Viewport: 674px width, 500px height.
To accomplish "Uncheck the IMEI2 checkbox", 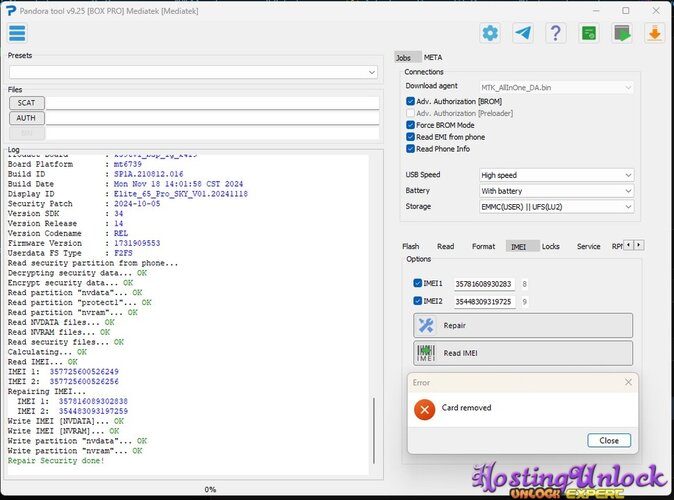I will click(x=417, y=301).
